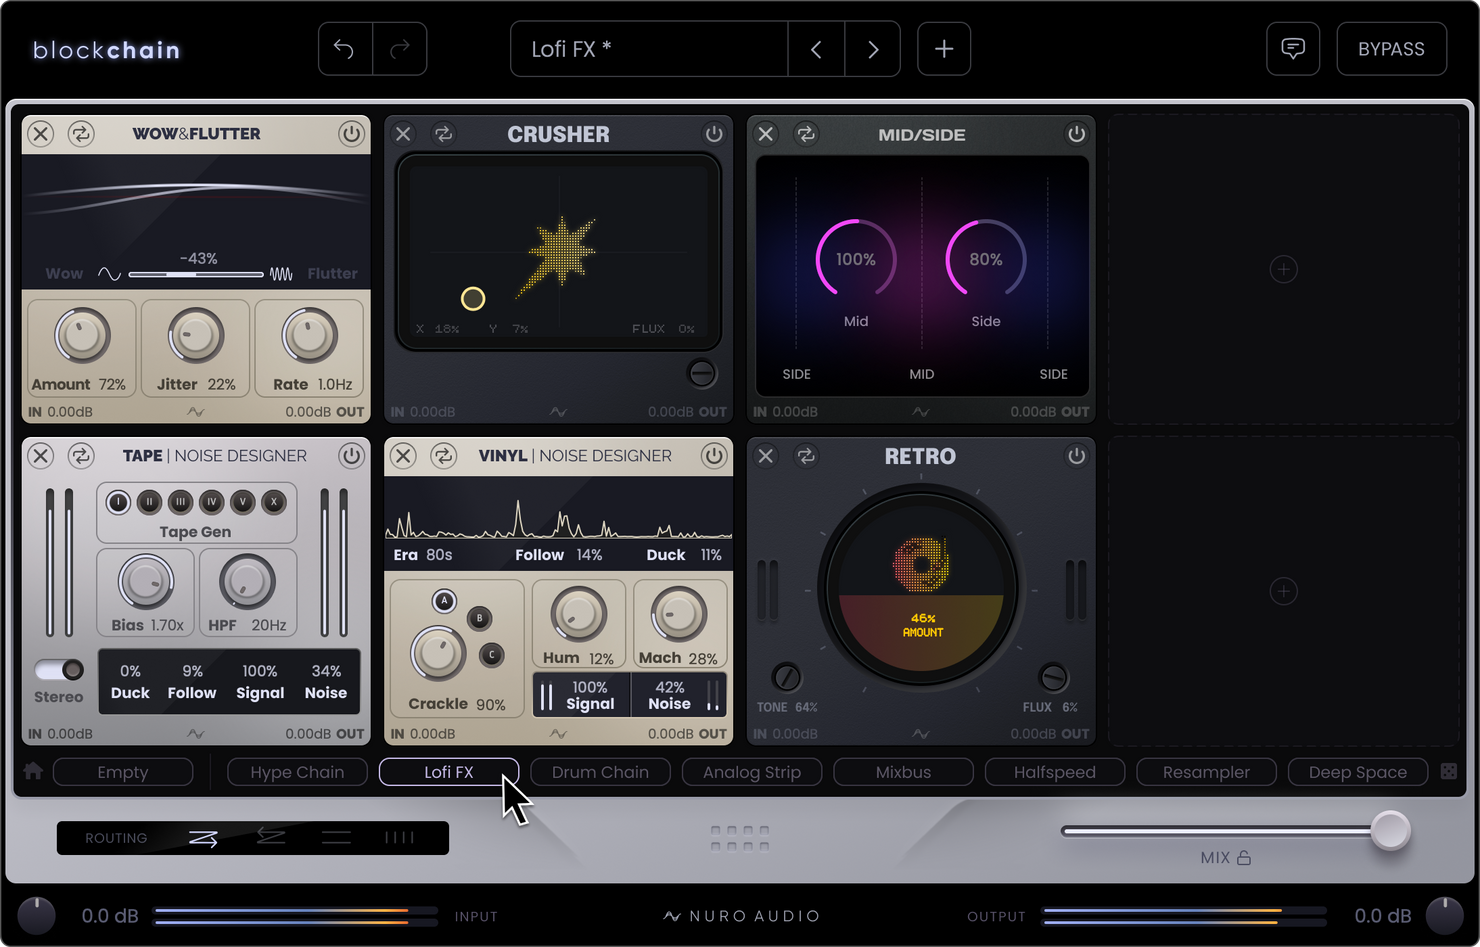The height and width of the screenshot is (947, 1480).
Task: Go to next preset with right chevron
Action: [x=873, y=49]
